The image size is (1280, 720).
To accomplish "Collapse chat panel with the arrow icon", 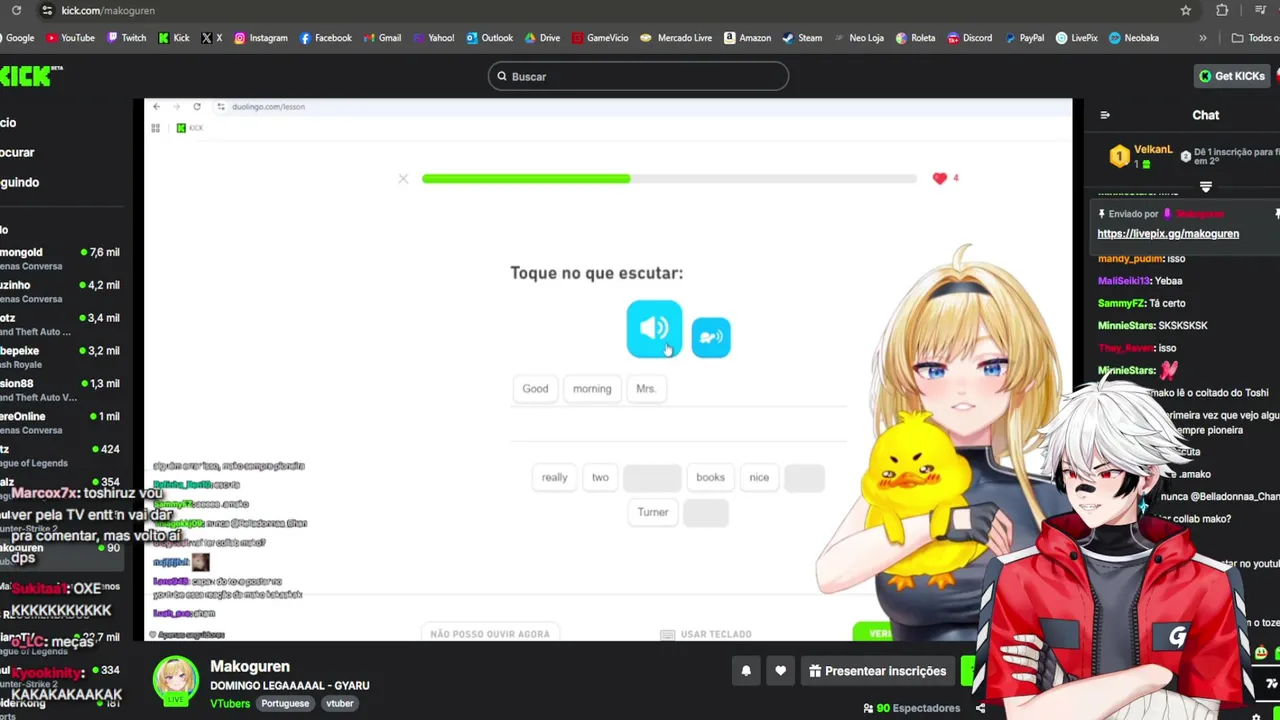I will (x=1105, y=115).
